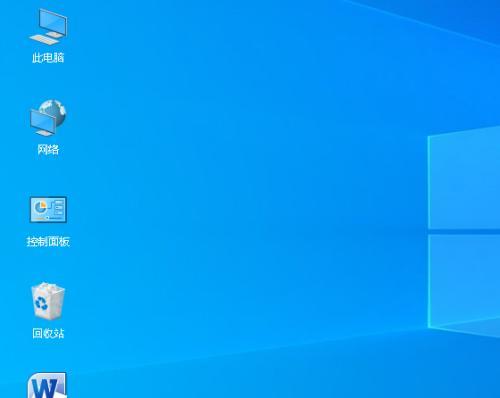Click the crumpled paper atop Recycle Bin
The width and height of the screenshot is (500, 398).
pyautogui.click(x=48, y=288)
